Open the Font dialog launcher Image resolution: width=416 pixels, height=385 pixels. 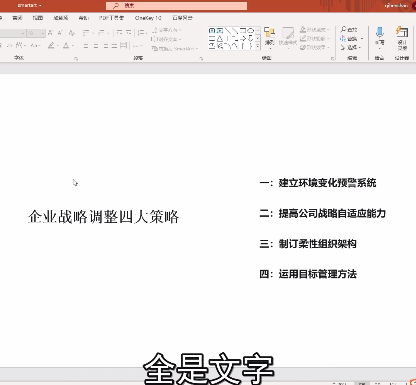tap(76, 58)
